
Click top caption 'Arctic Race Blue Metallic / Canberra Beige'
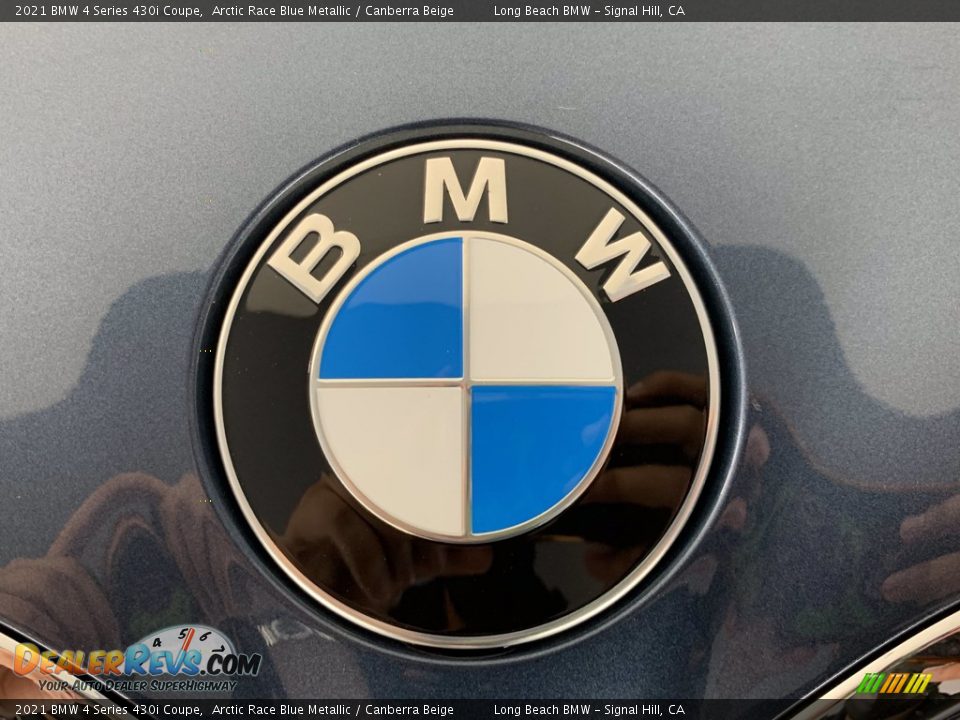(x=332, y=10)
